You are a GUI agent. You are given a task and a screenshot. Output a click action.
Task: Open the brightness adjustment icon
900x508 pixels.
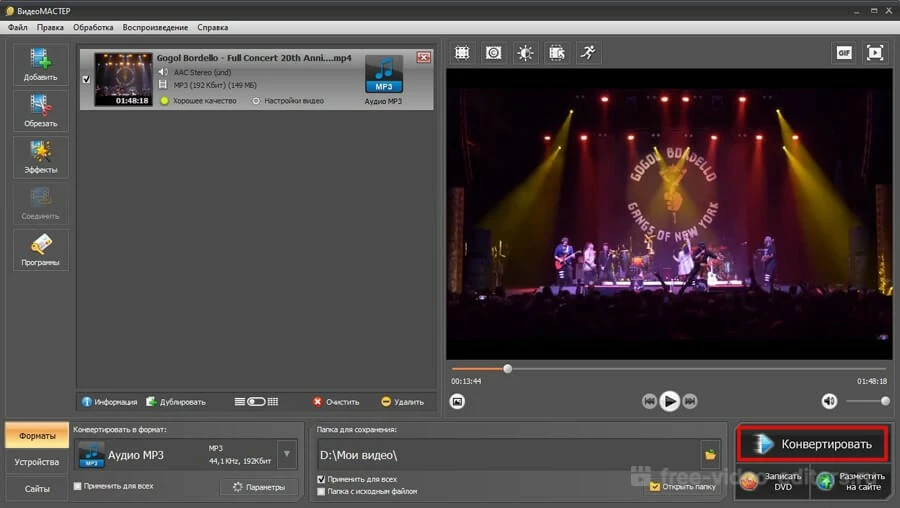[x=525, y=53]
